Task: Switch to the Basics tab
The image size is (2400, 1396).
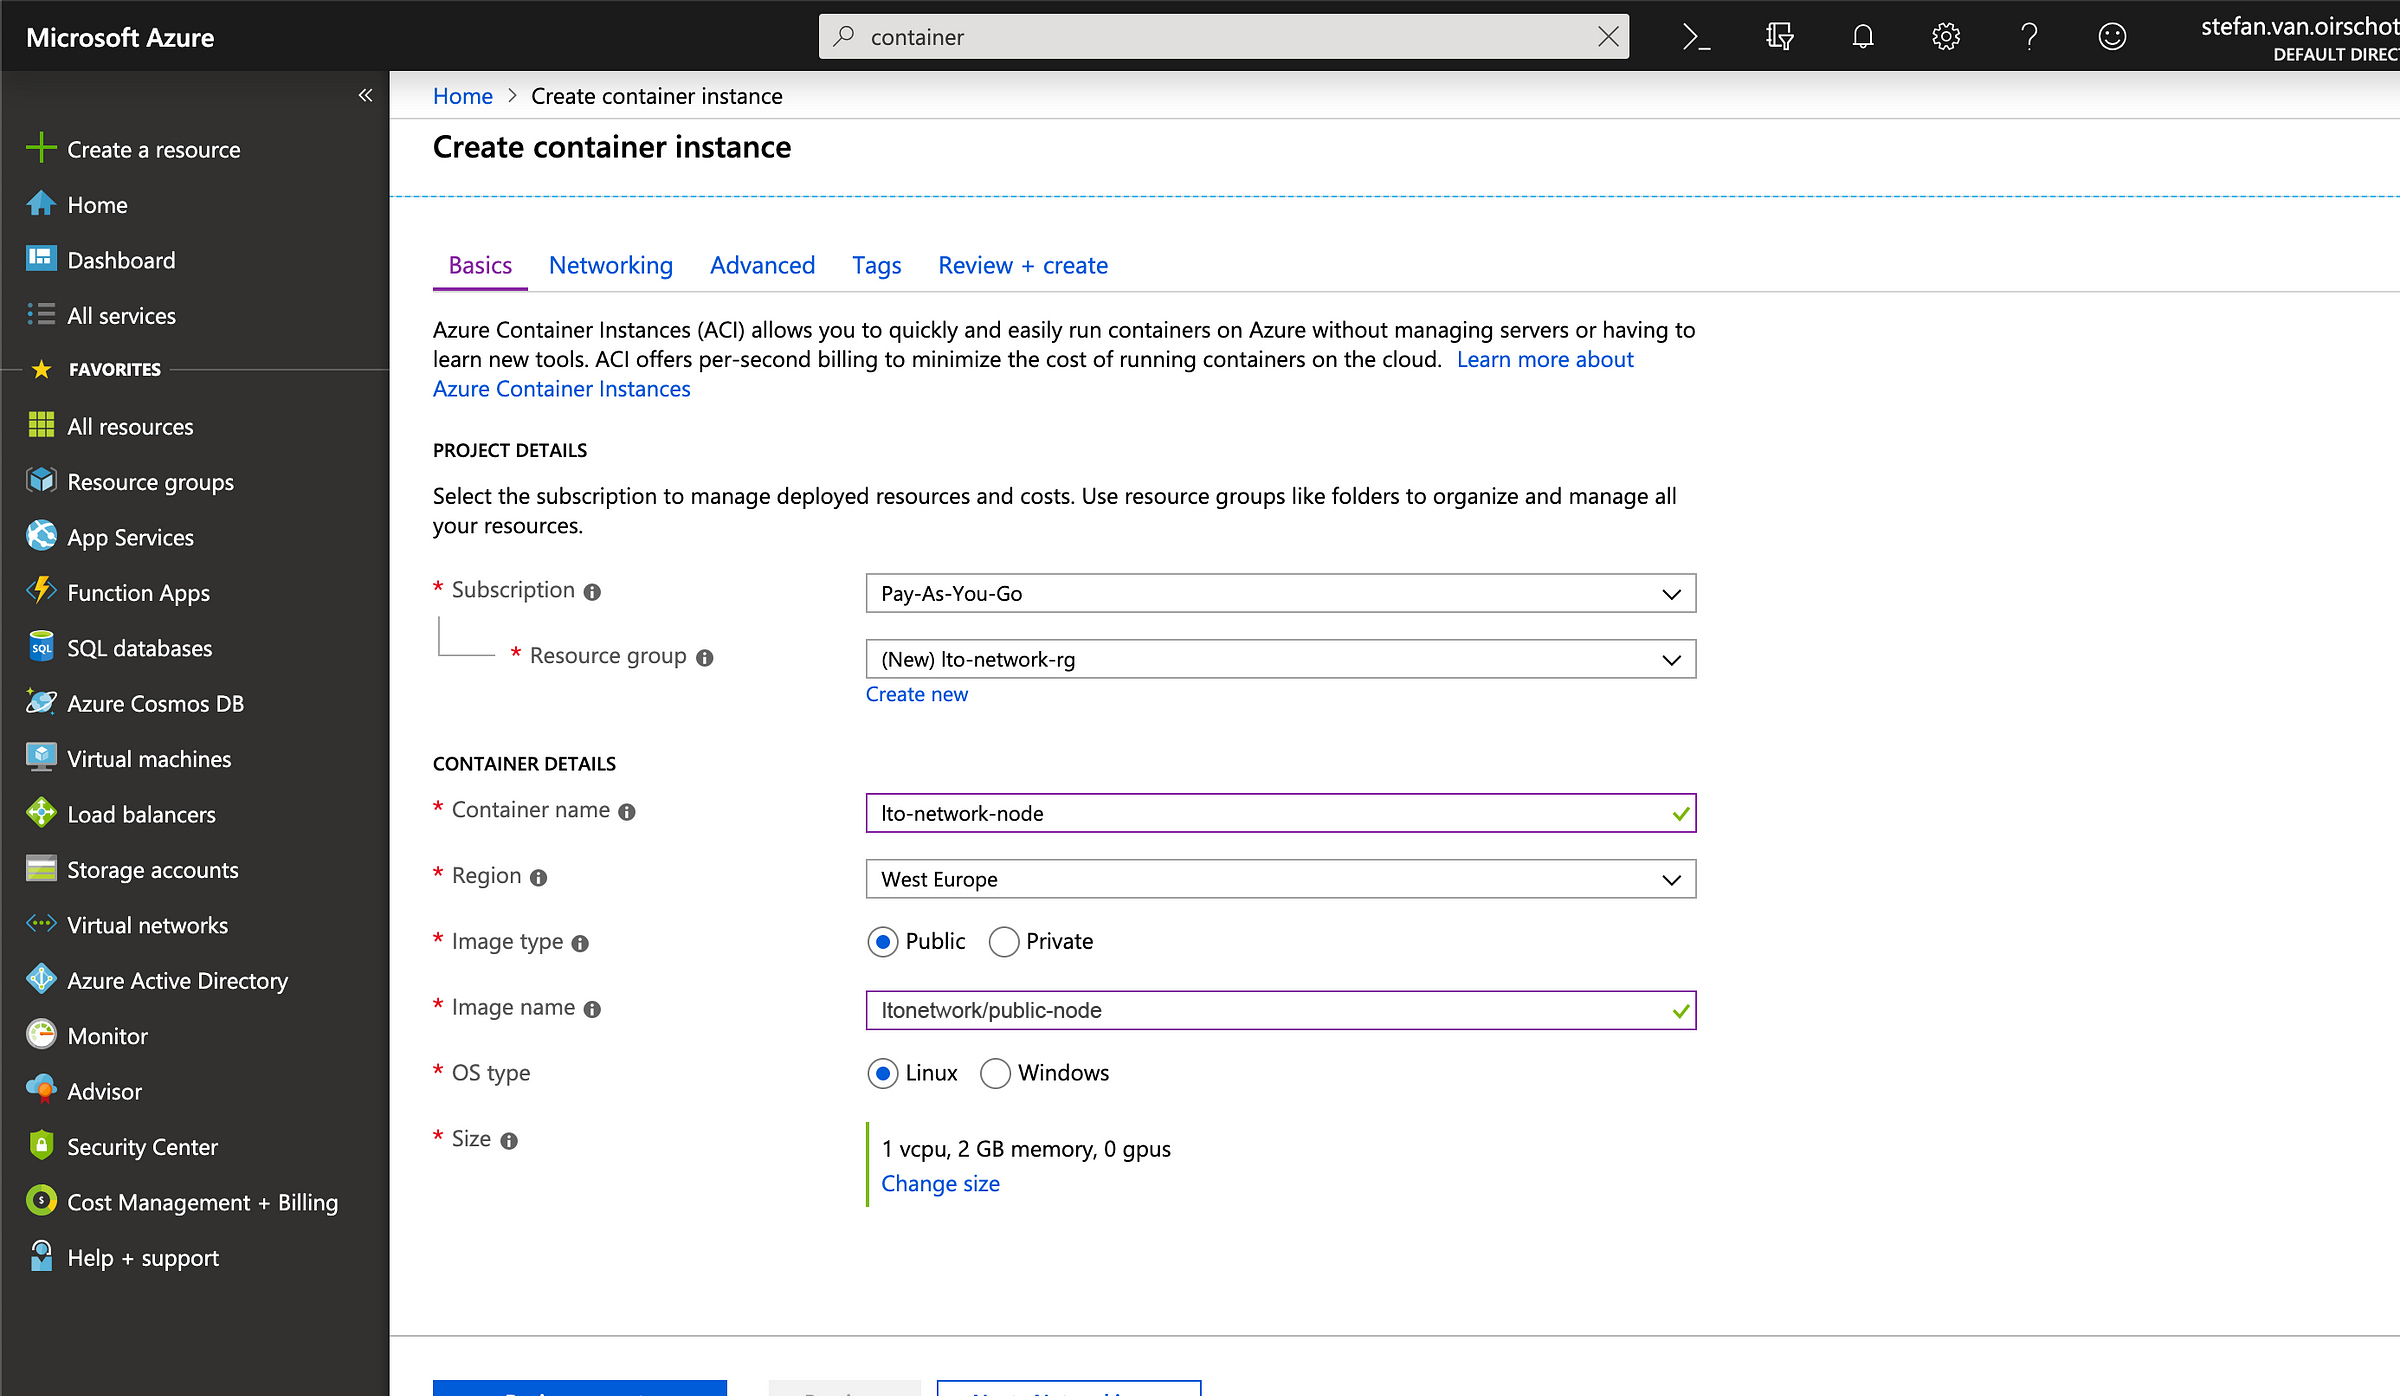Action: pos(480,265)
